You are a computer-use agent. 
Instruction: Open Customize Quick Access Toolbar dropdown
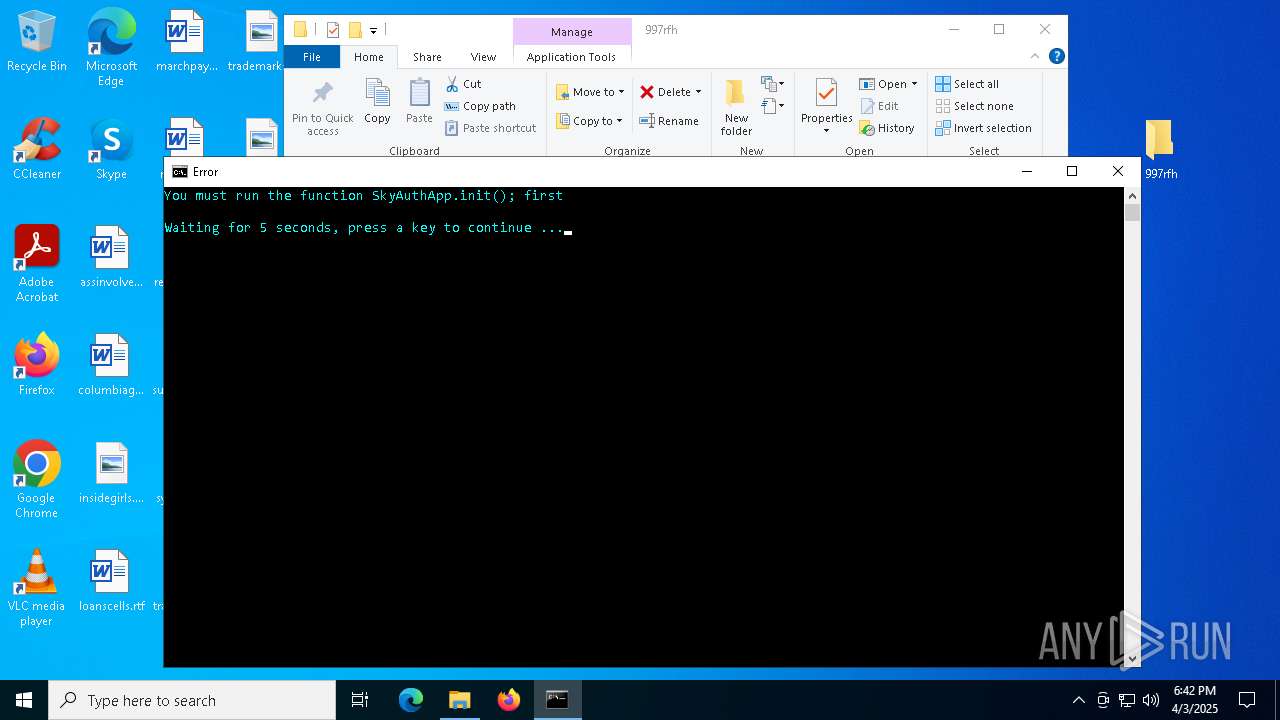373,30
